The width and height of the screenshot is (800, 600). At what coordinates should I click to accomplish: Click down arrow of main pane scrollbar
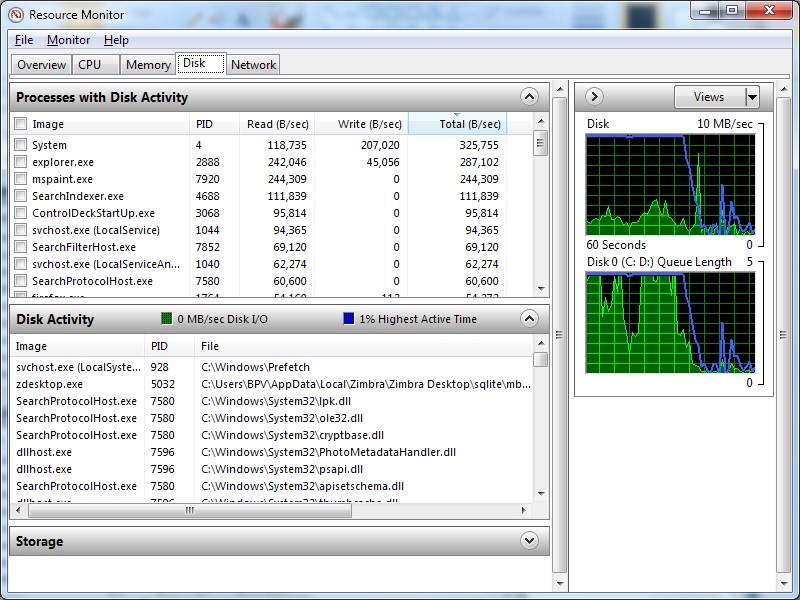pyautogui.click(x=560, y=583)
